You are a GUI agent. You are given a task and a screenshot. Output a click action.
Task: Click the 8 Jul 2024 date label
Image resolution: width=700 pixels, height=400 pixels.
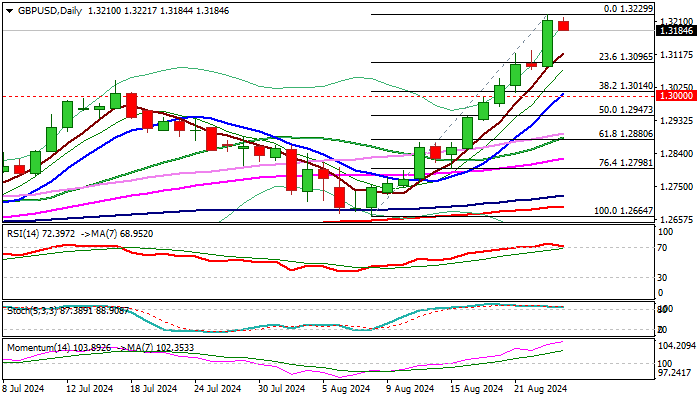pos(23,389)
